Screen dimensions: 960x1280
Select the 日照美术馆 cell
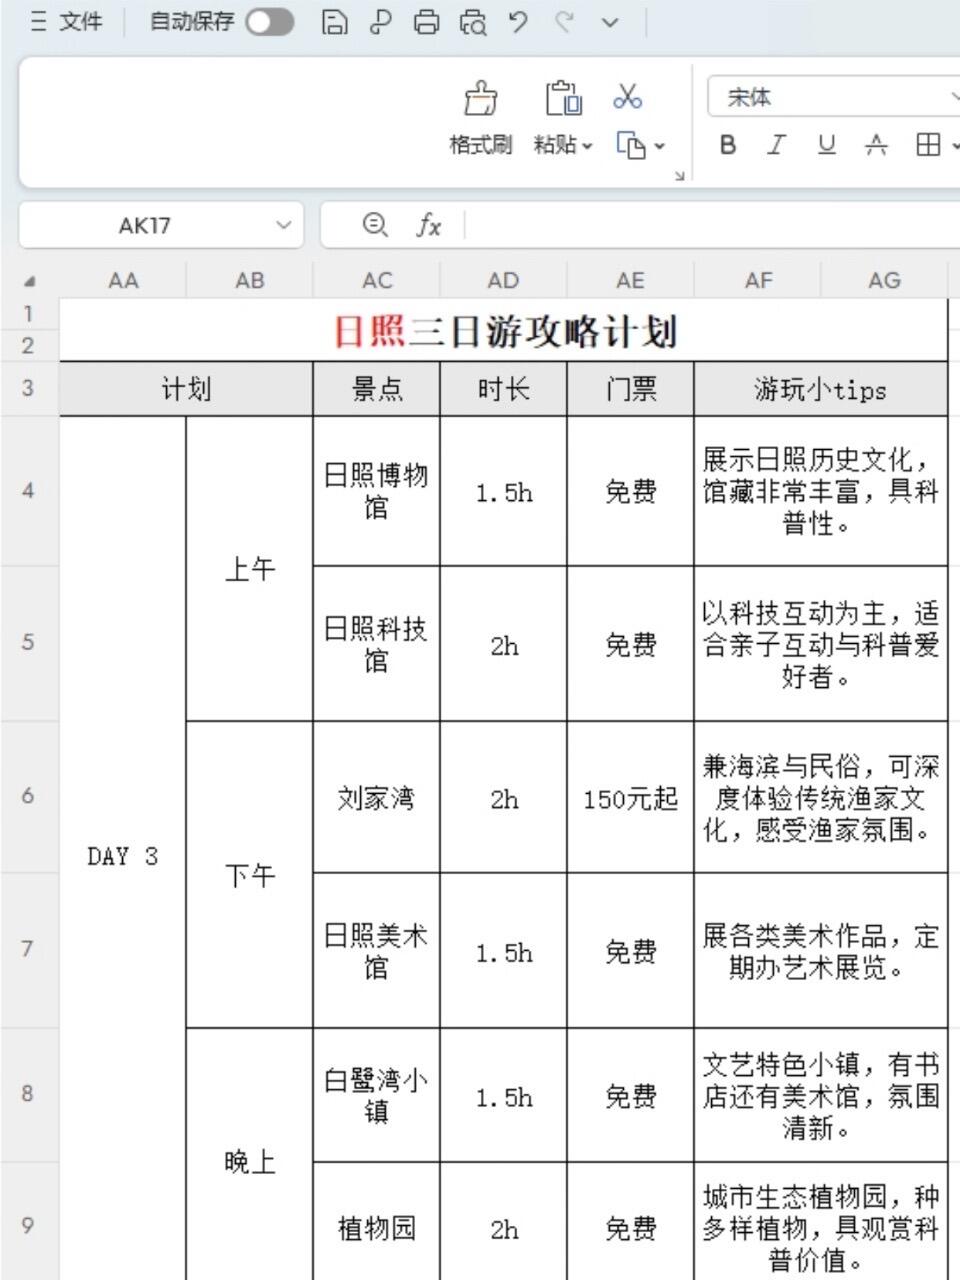point(377,951)
